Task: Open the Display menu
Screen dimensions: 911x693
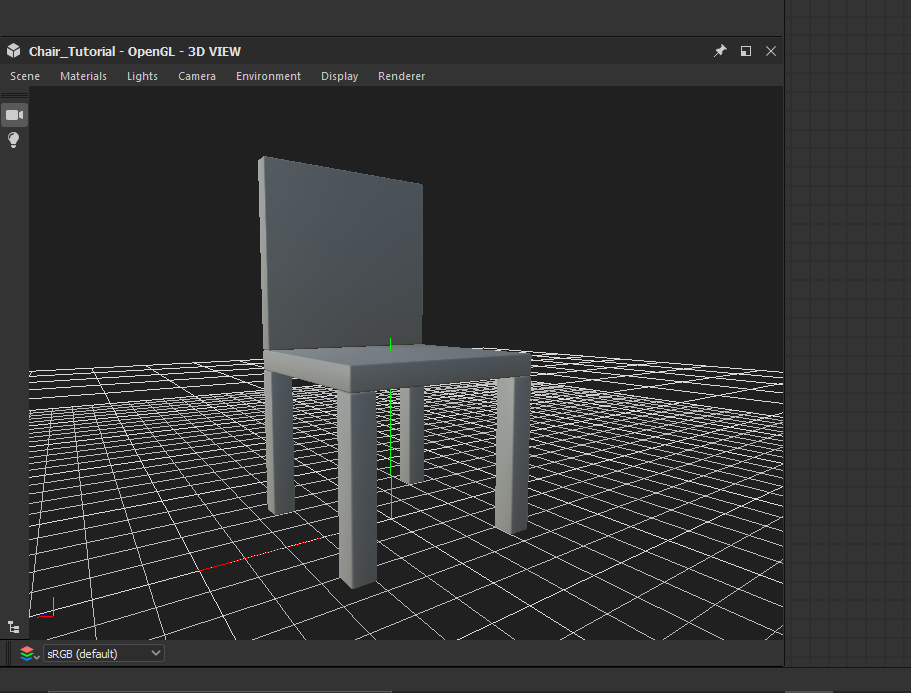Action: (x=339, y=76)
